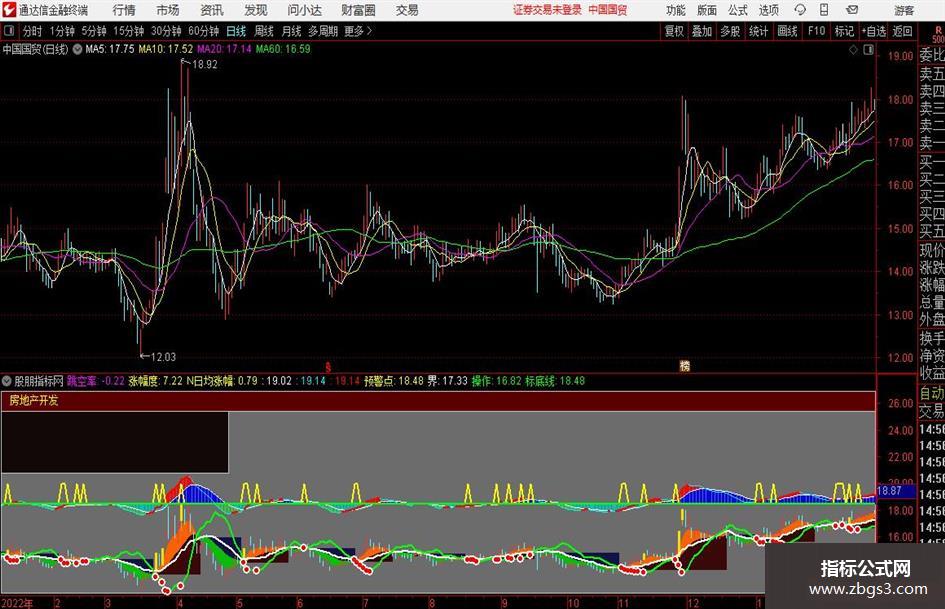945x609 pixels.
Task: Click the 跳空率 indicator label
Action: [x=81, y=381]
